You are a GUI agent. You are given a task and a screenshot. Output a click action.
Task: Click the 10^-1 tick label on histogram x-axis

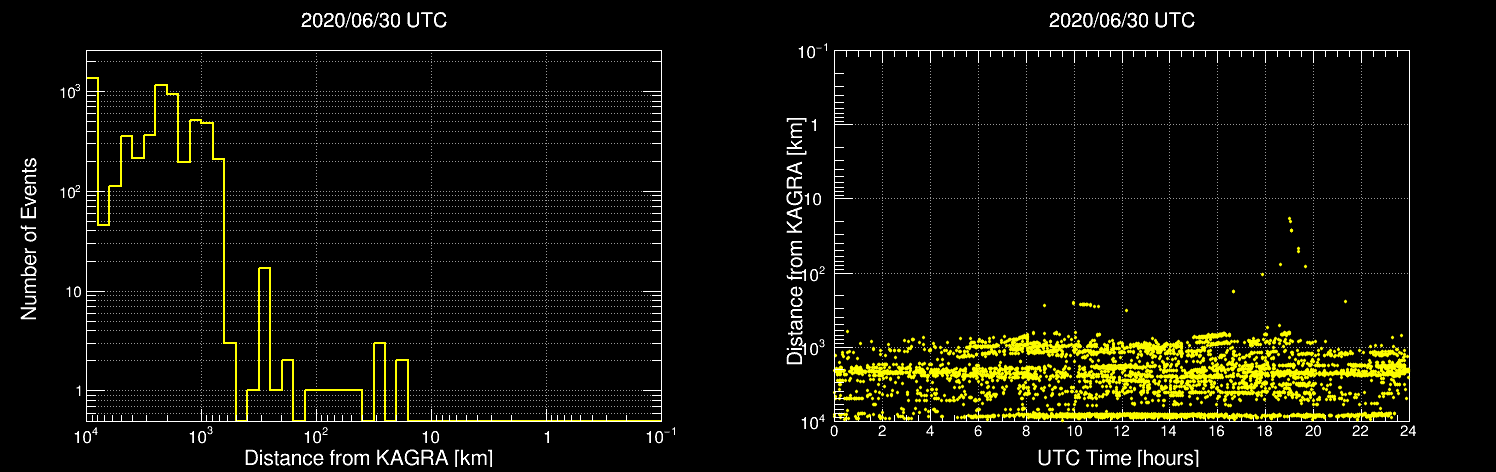coord(659,436)
